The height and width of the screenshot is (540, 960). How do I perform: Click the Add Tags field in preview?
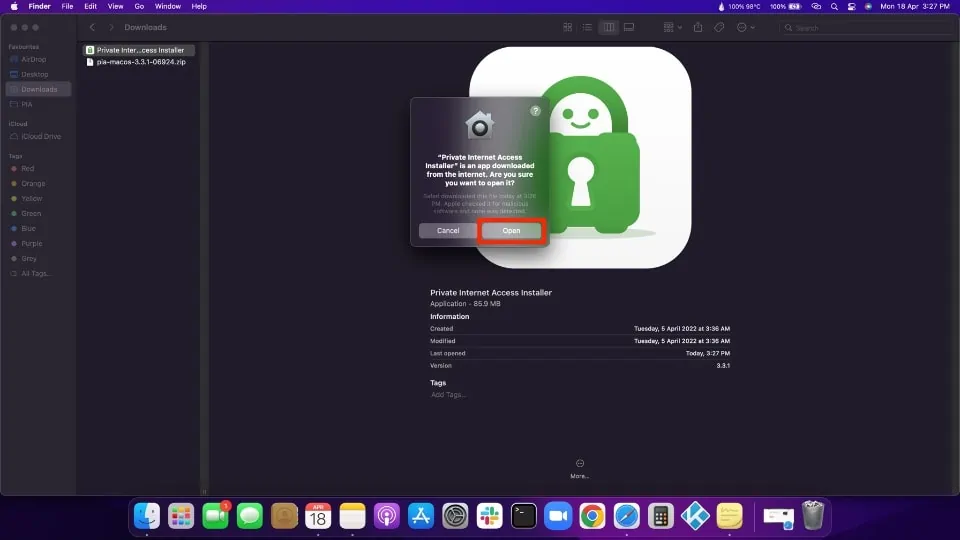448,395
